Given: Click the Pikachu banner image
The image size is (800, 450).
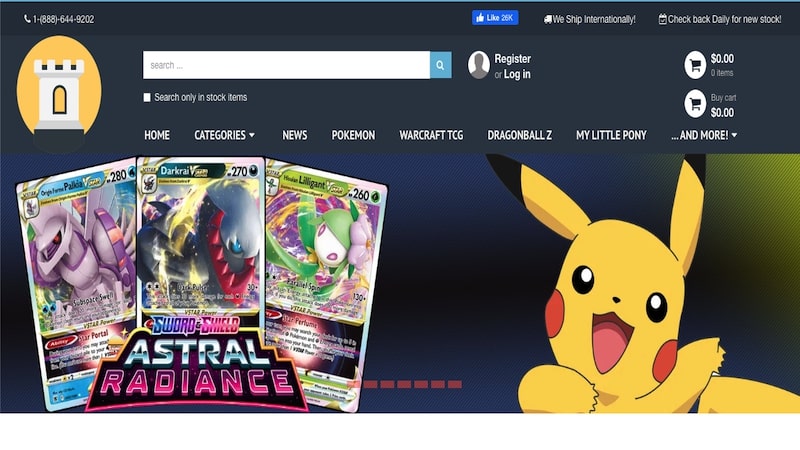Looking at the screenshot, I should pyautogui.click(x=643, y=286).
